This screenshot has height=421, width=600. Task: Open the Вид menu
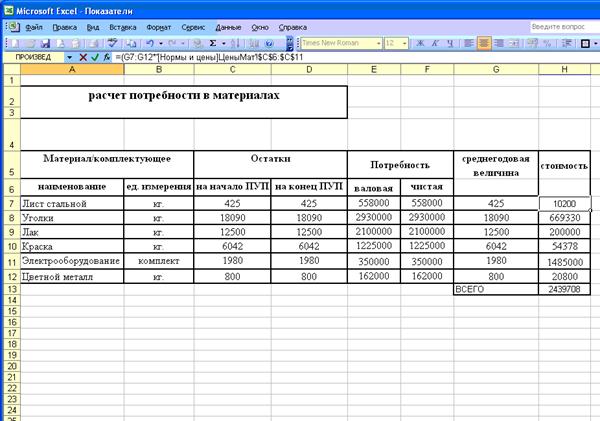[93, 27]
